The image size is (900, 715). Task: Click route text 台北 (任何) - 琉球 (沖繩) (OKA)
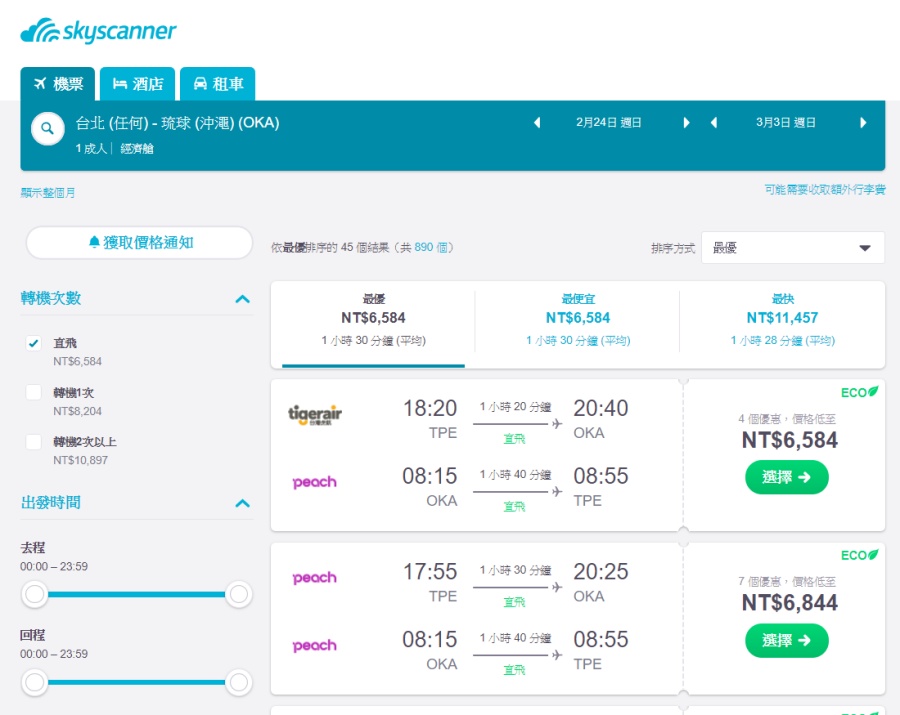(x=177, y=123)
